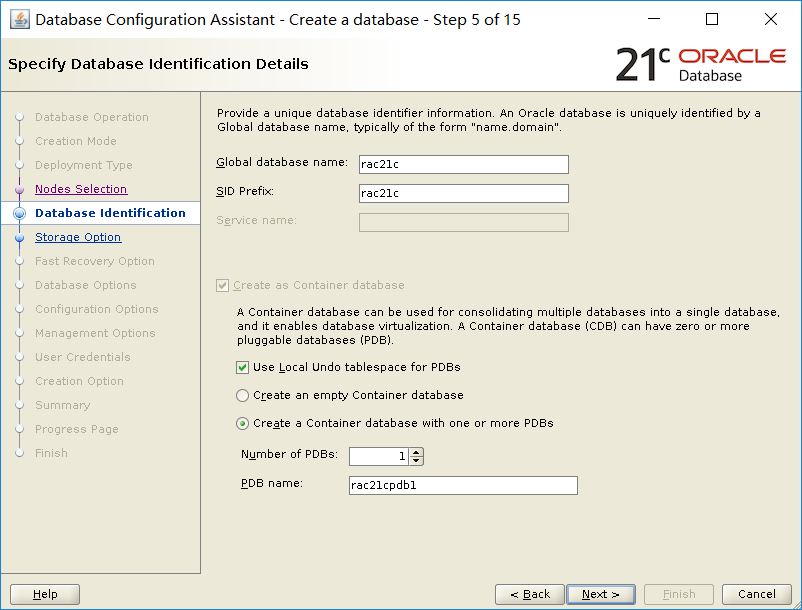This screenshot has width=802, height=610.
Task: Increase the Number of PDBs value
Action: point(416,452)
